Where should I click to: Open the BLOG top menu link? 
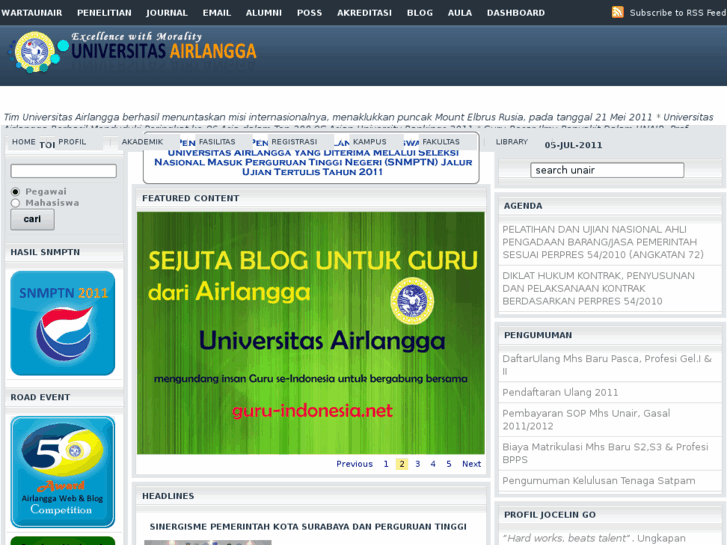(x=420, y=13)
